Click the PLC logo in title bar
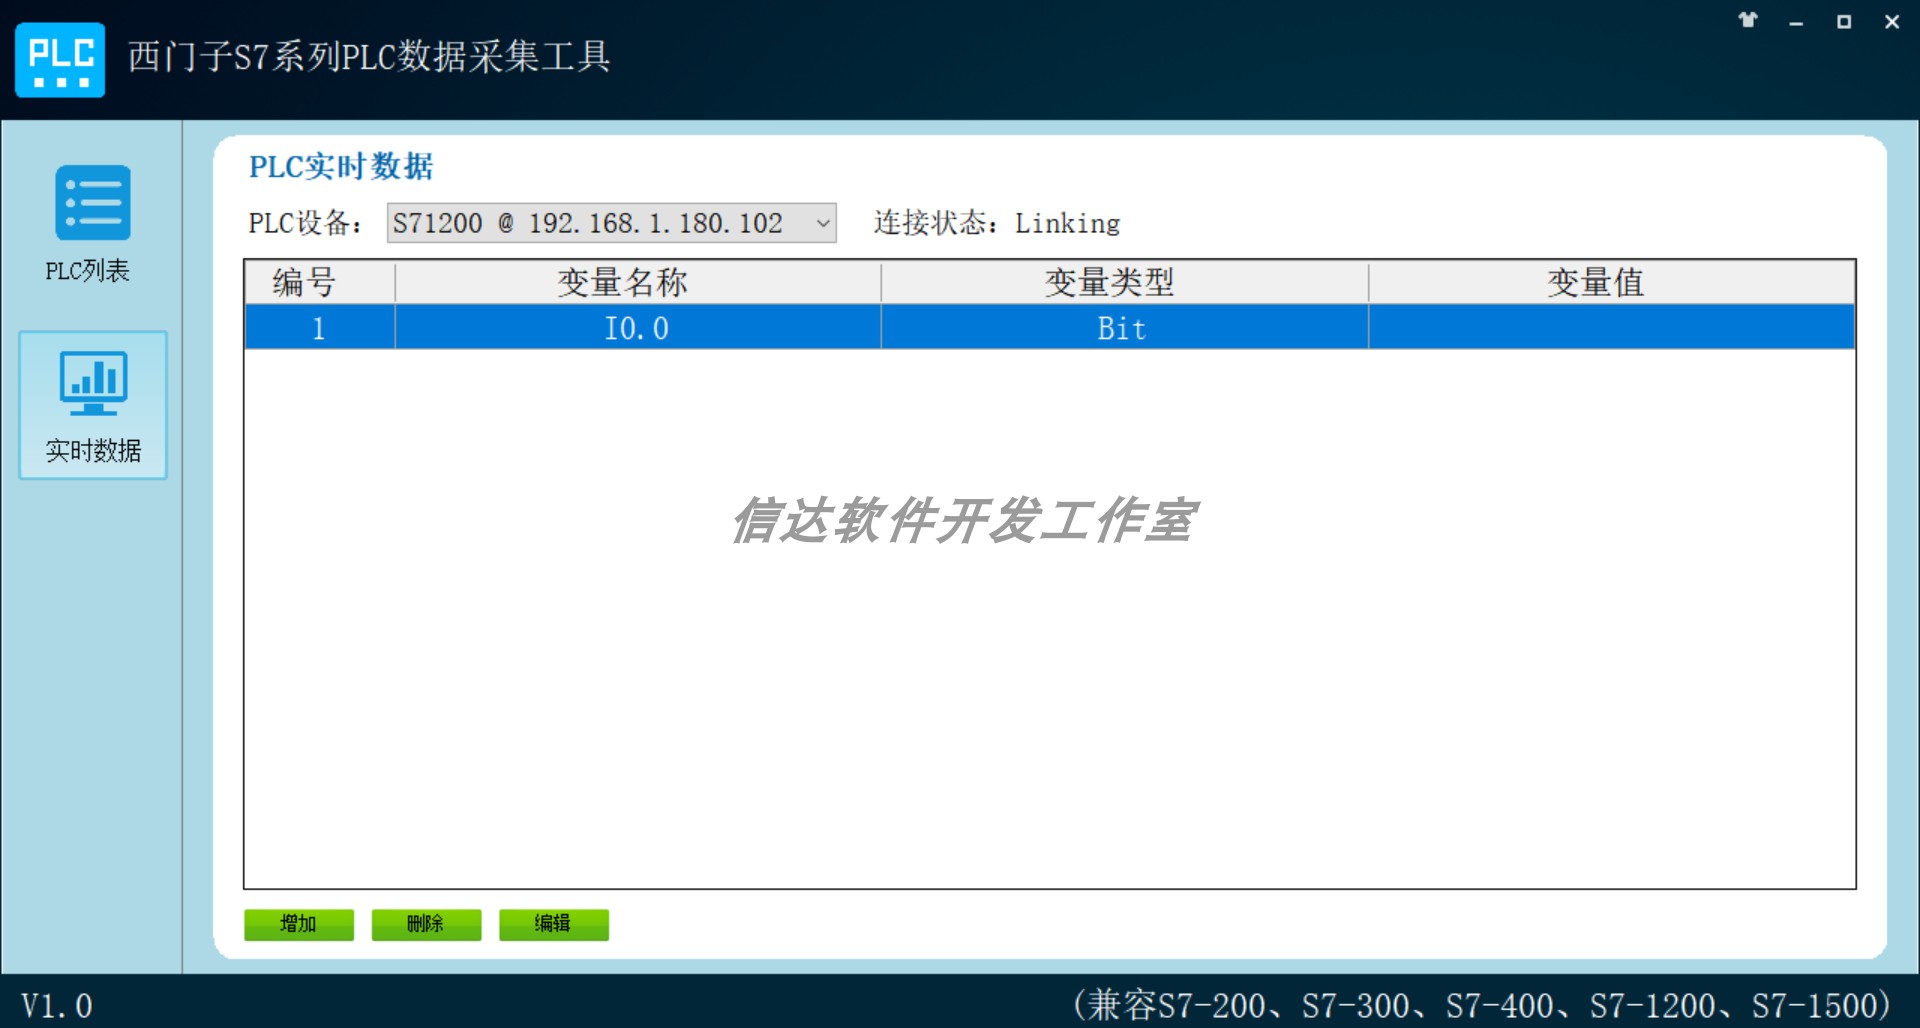The image size is (1920, 1028). 60,60
